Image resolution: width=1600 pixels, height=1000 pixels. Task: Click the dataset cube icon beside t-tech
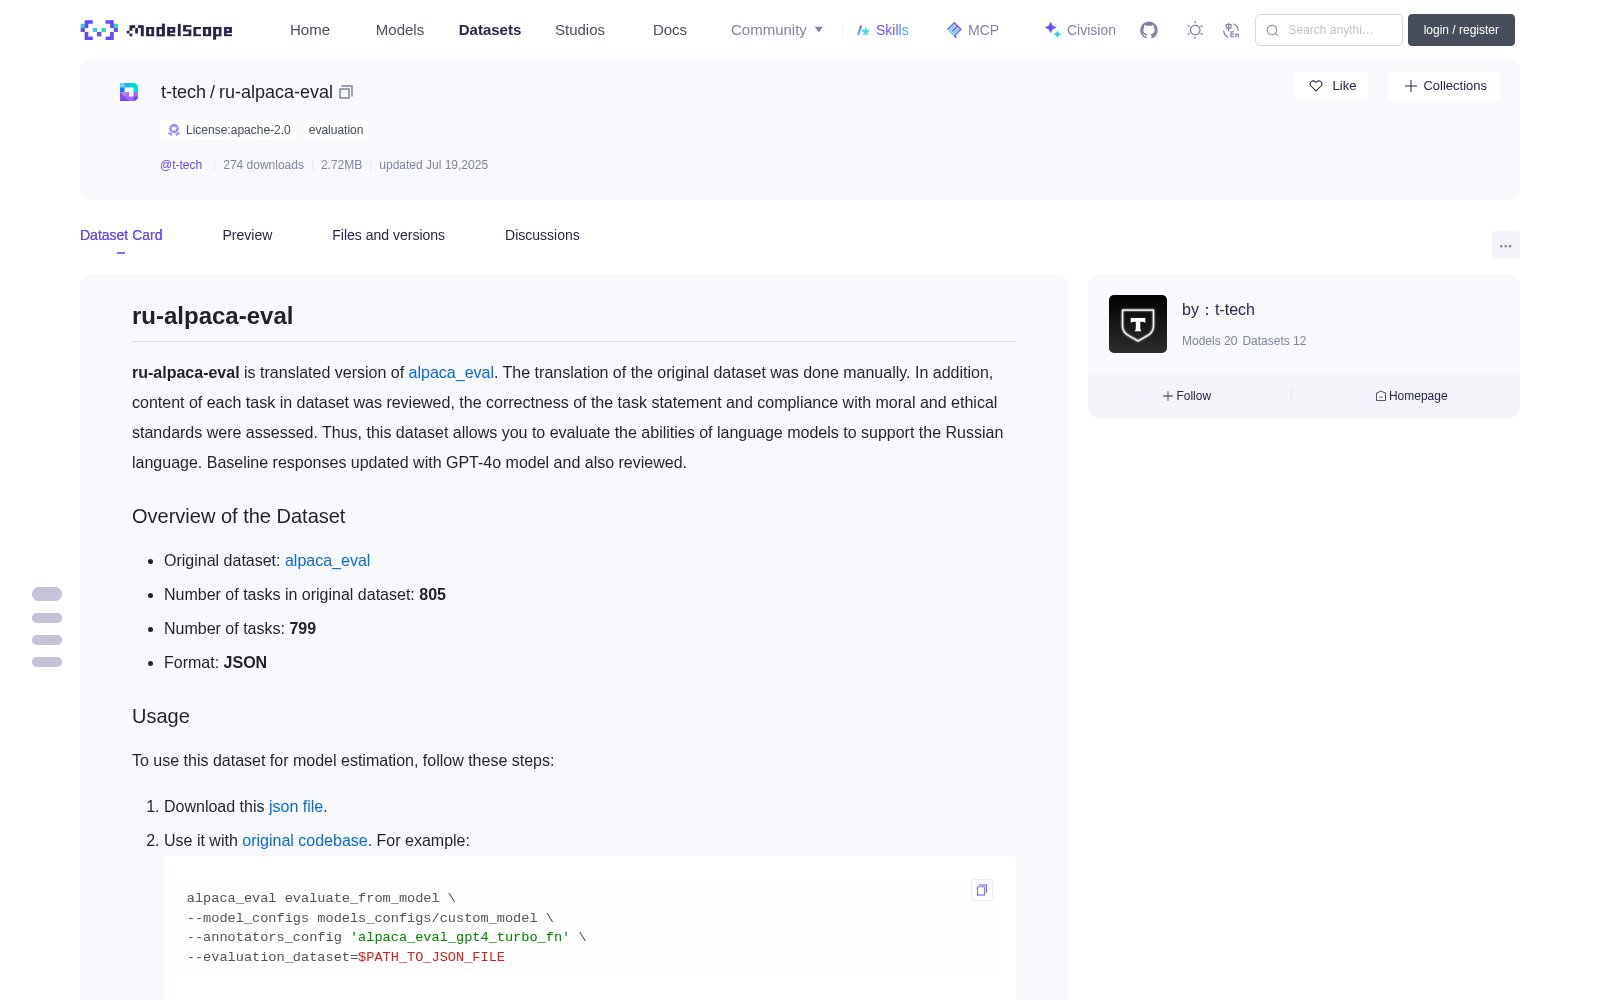coord(129,92)
